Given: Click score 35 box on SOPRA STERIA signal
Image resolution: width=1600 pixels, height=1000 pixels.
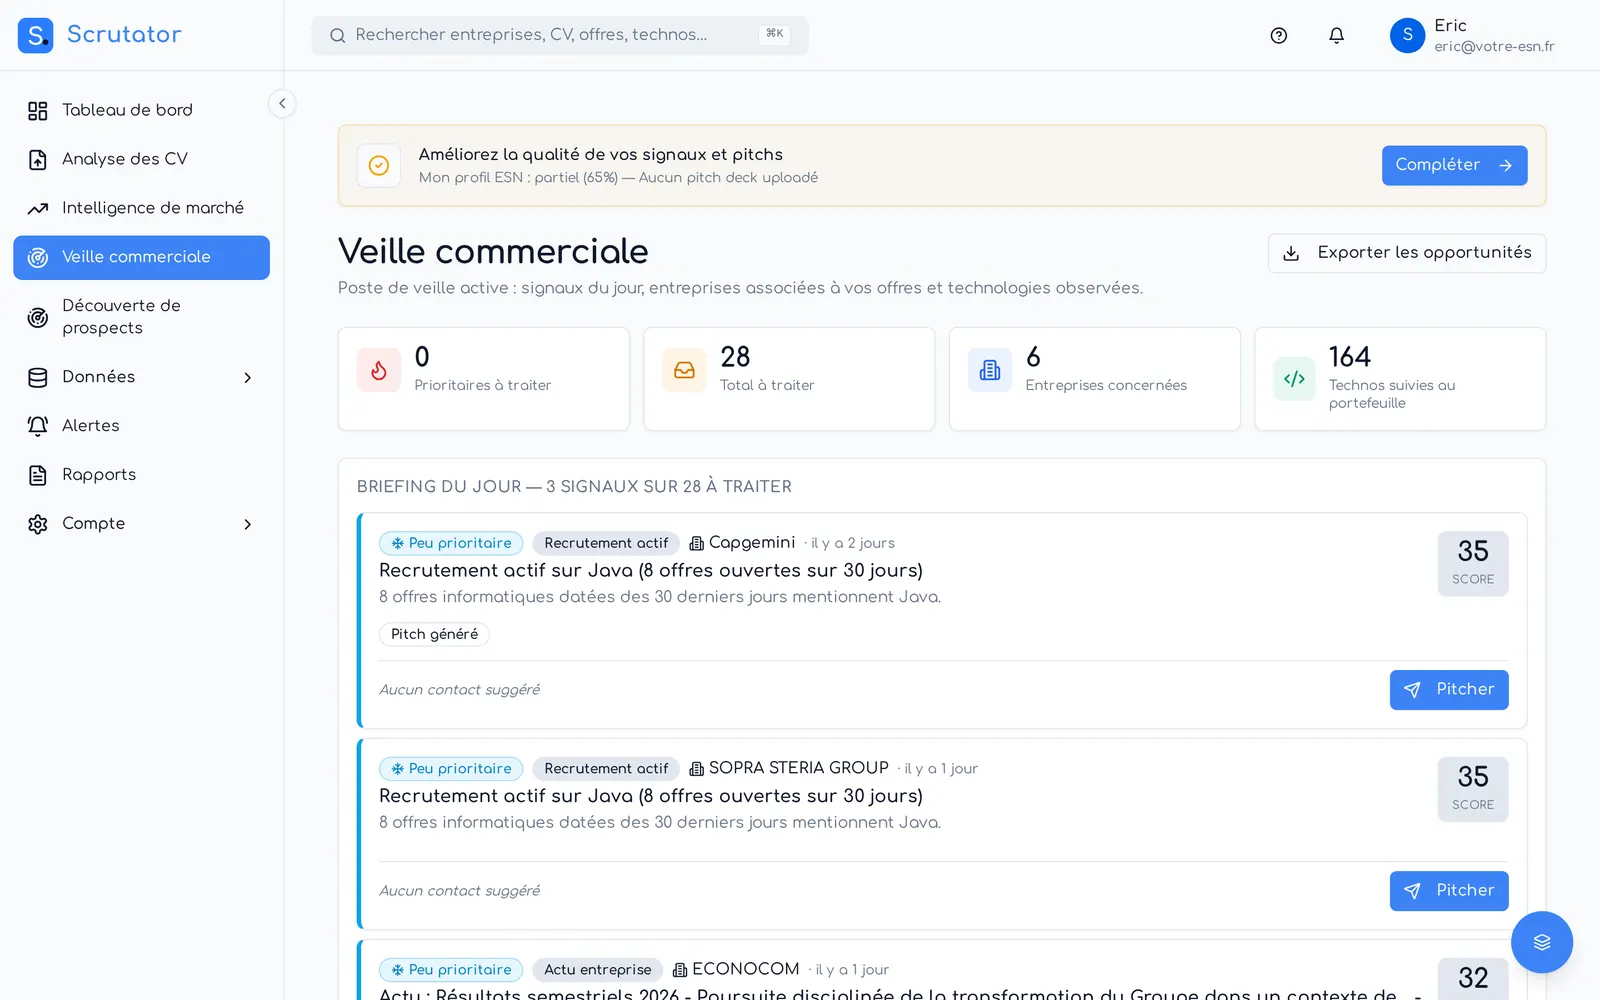Looking at the screenshot, I should coord(1473,790).
